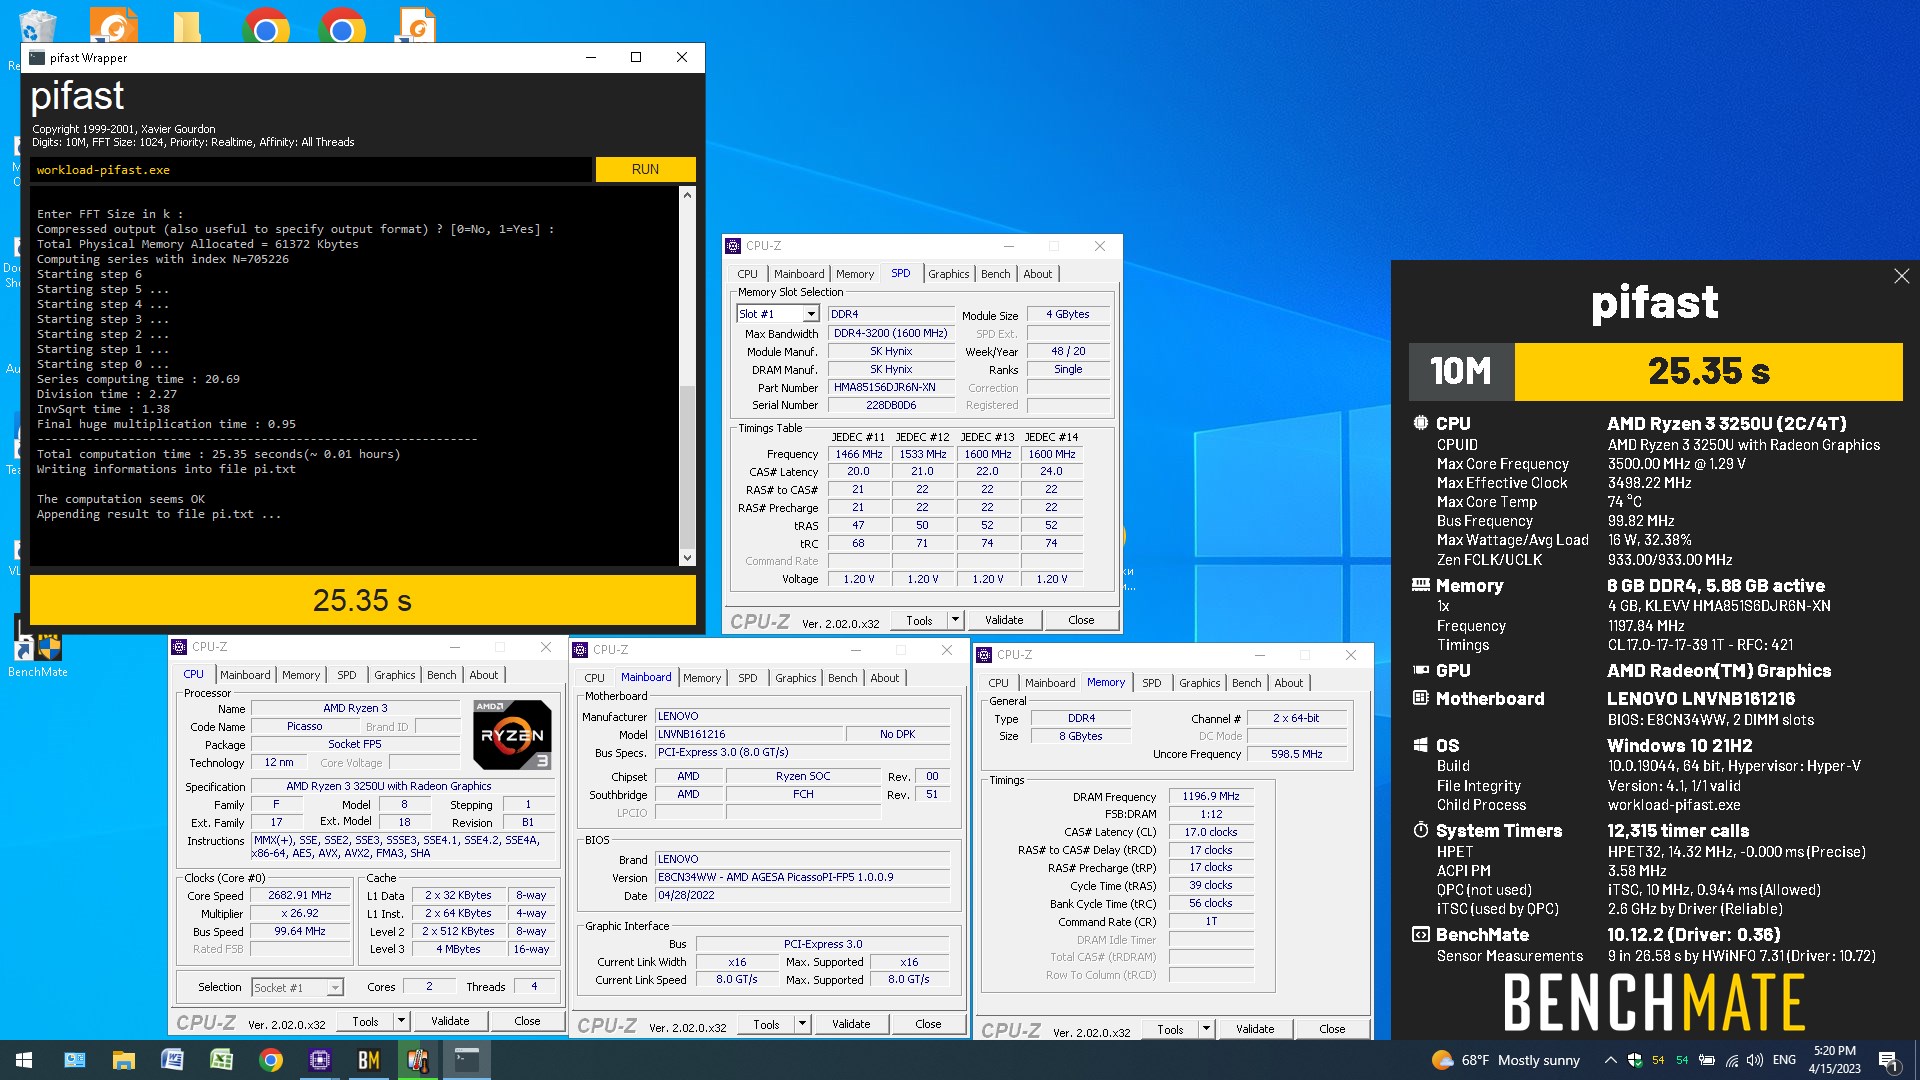
Task: Open Graphics tab in SPD window
Action: tap(948, 274)
